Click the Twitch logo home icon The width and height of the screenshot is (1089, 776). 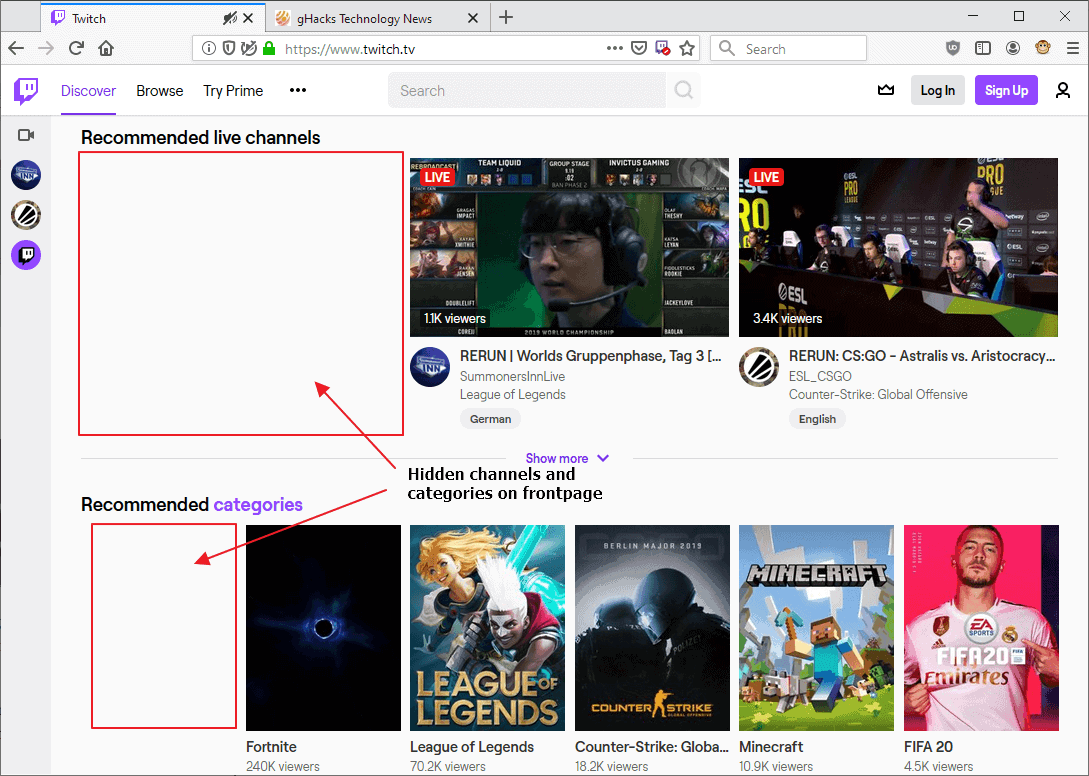(26, 91)
